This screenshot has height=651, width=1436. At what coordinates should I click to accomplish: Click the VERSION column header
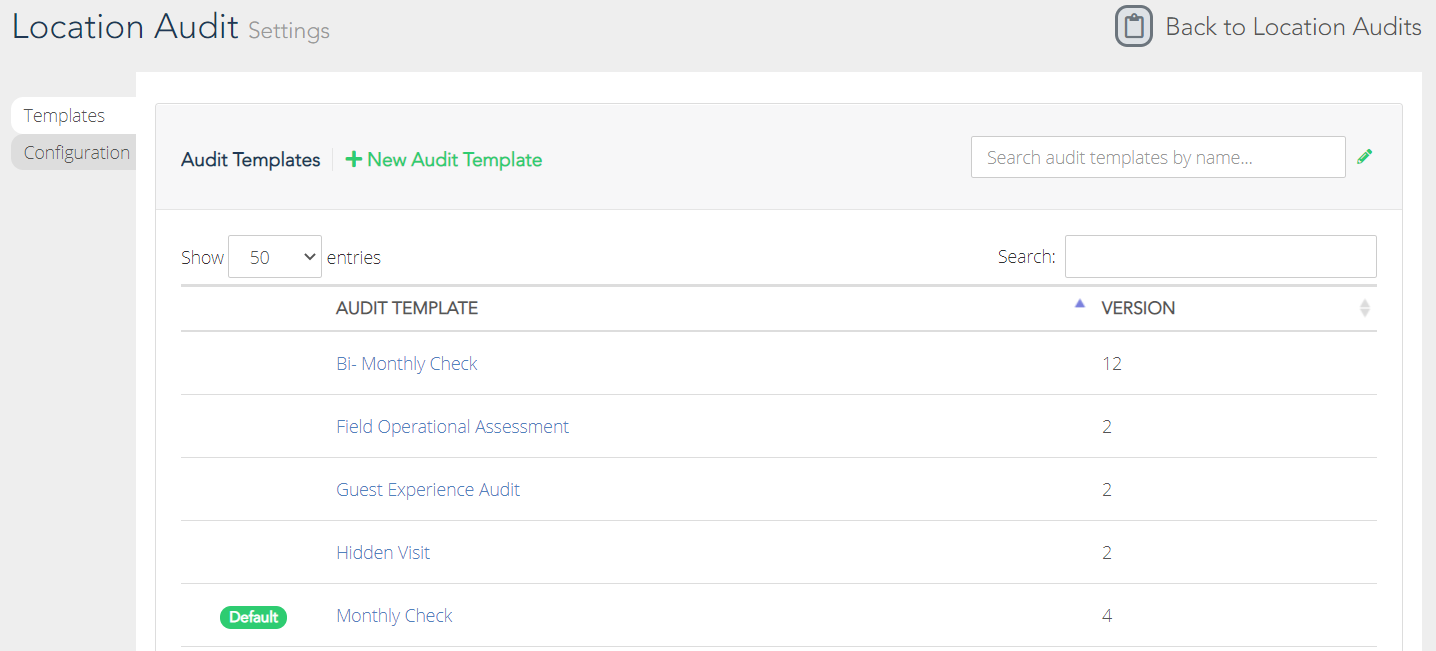[1138, 308]
